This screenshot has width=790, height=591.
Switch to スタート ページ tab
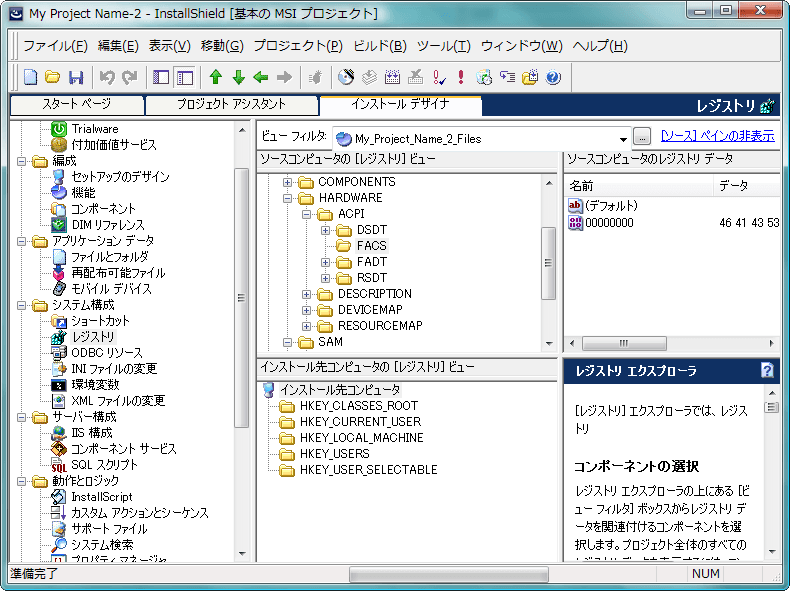coord(77,104)
